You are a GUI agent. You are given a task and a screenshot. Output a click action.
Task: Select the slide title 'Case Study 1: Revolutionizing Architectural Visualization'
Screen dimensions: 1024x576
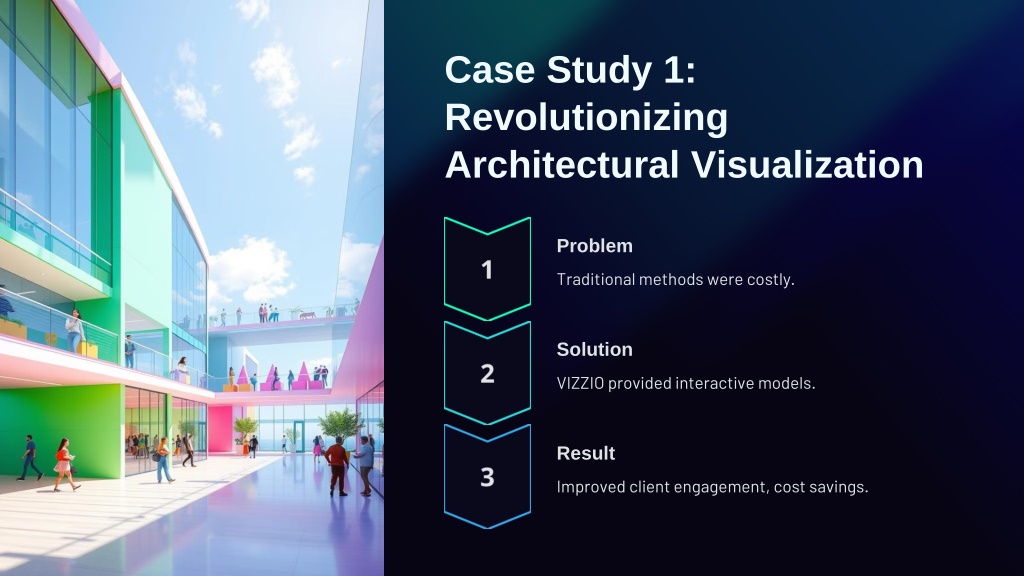point(684,117)
